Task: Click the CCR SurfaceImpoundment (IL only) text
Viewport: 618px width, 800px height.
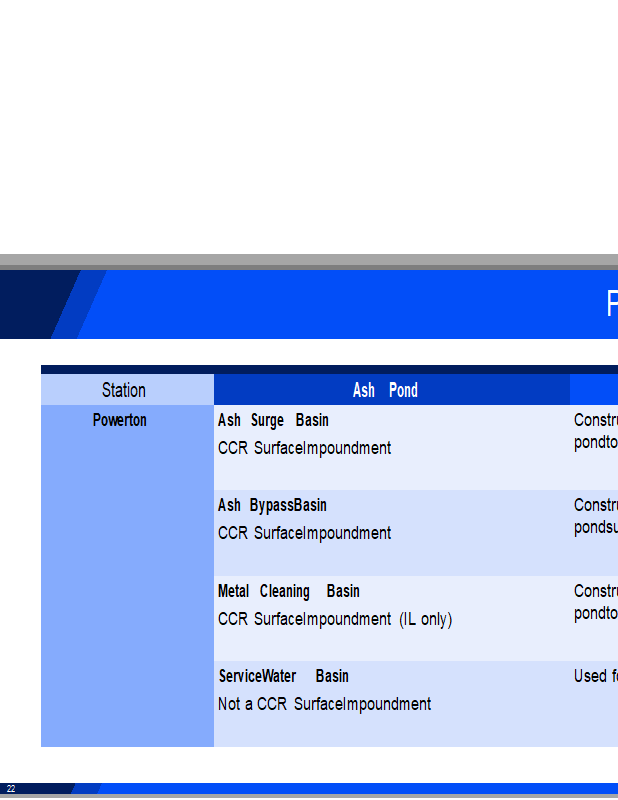Action: 334,619
